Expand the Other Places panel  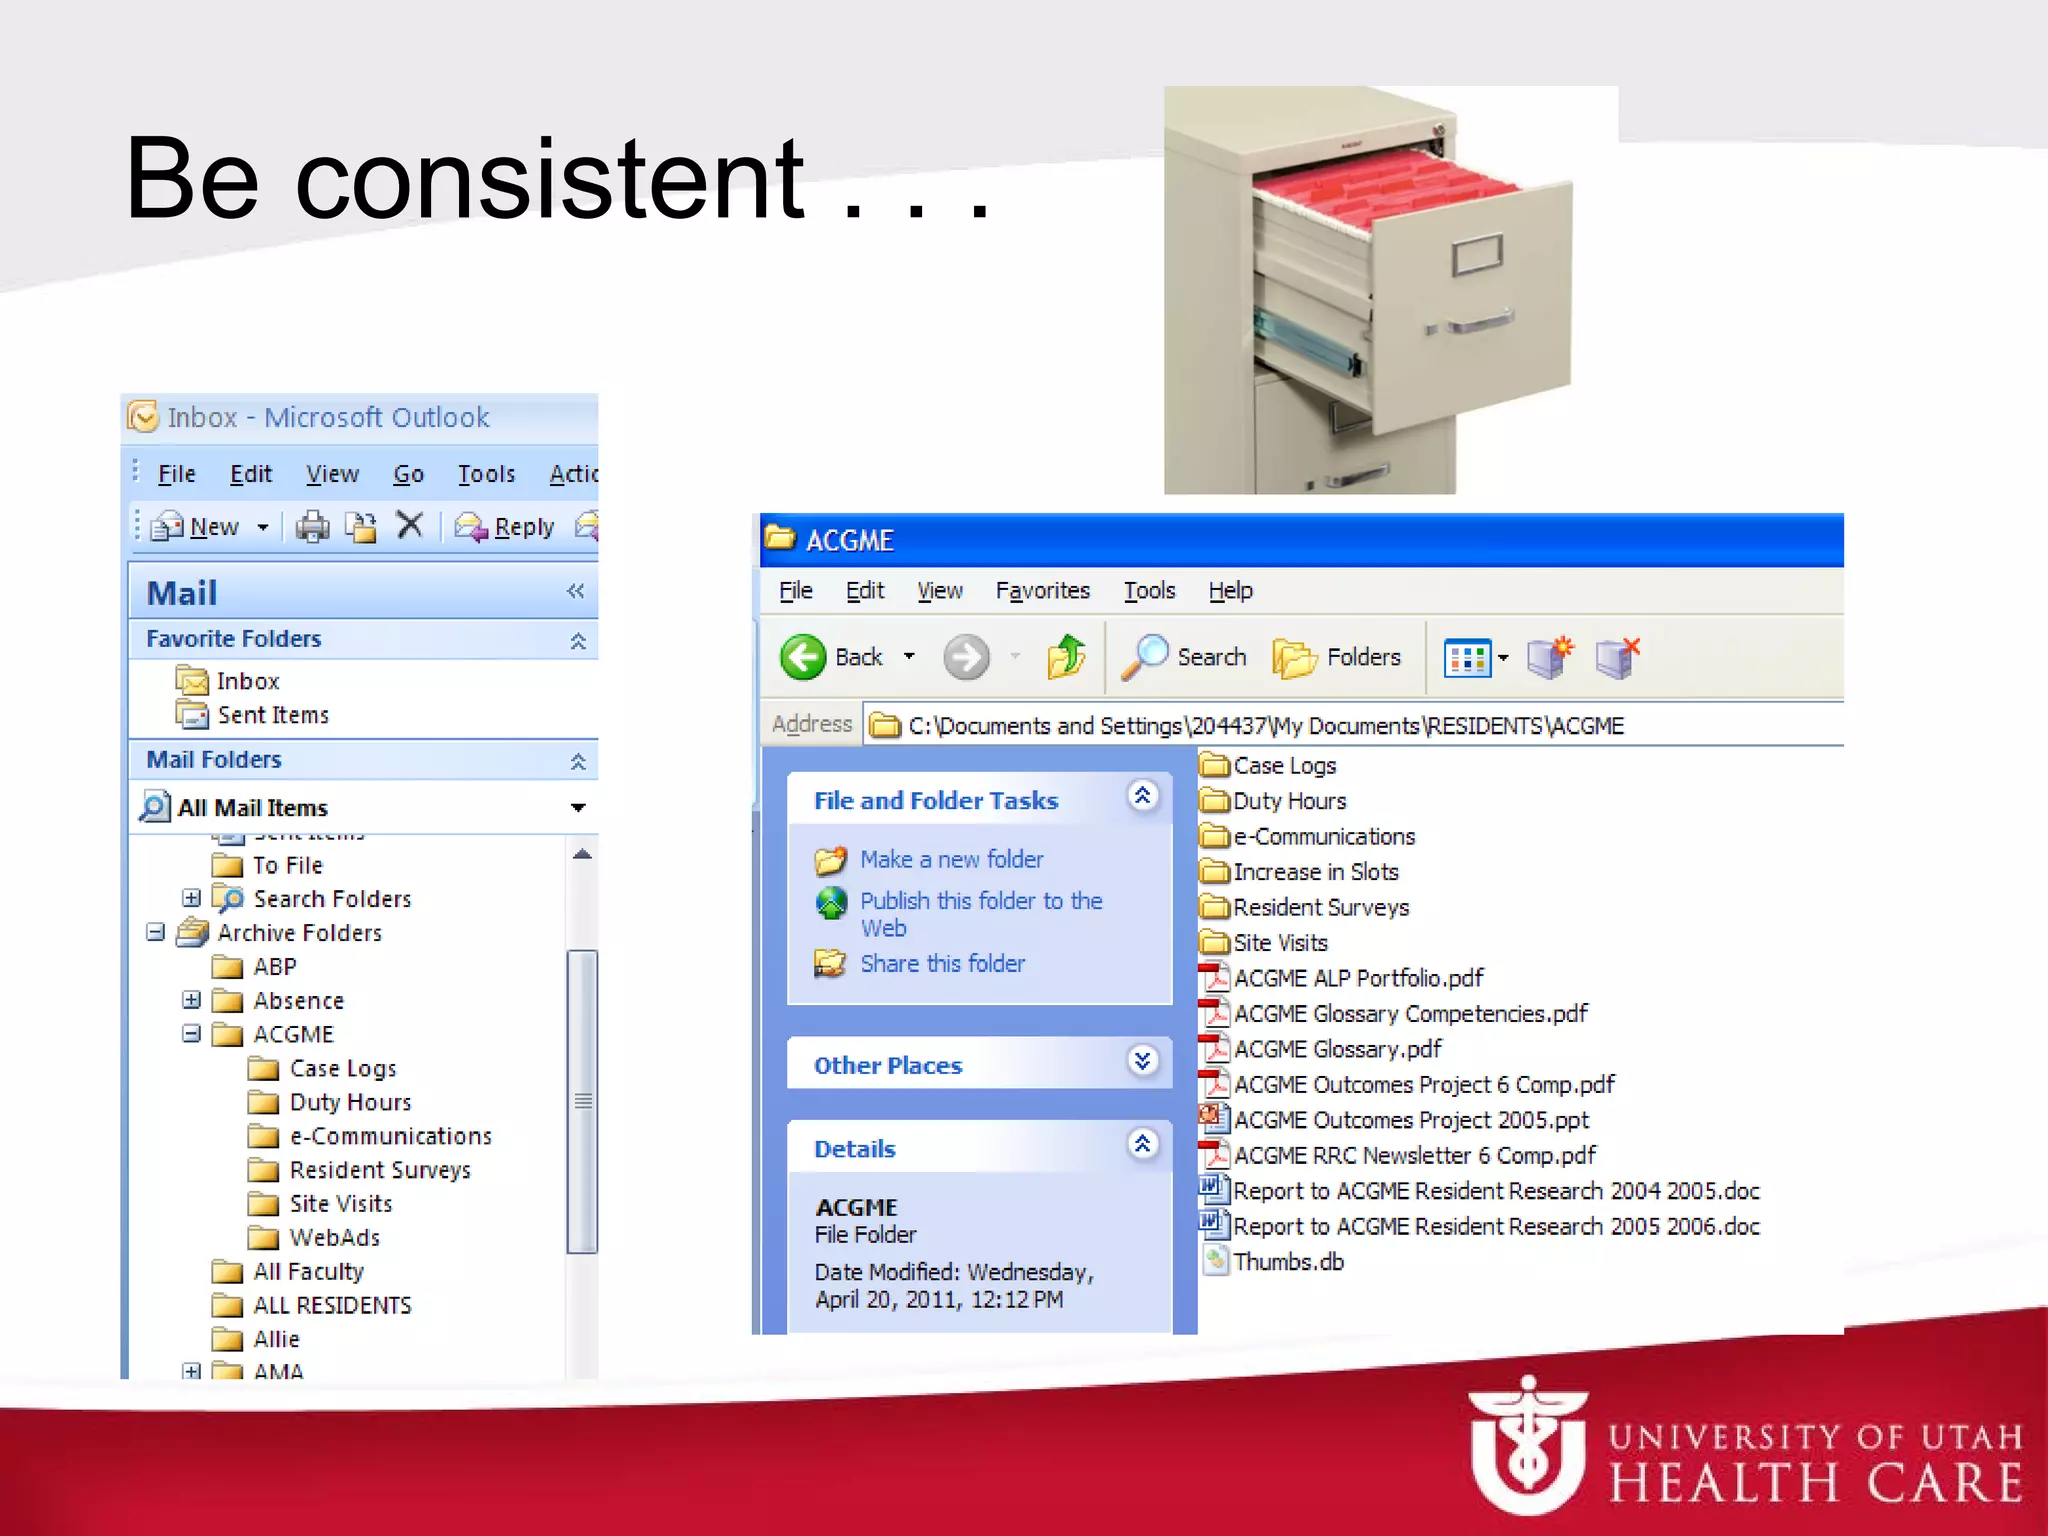(1143, 1060)
